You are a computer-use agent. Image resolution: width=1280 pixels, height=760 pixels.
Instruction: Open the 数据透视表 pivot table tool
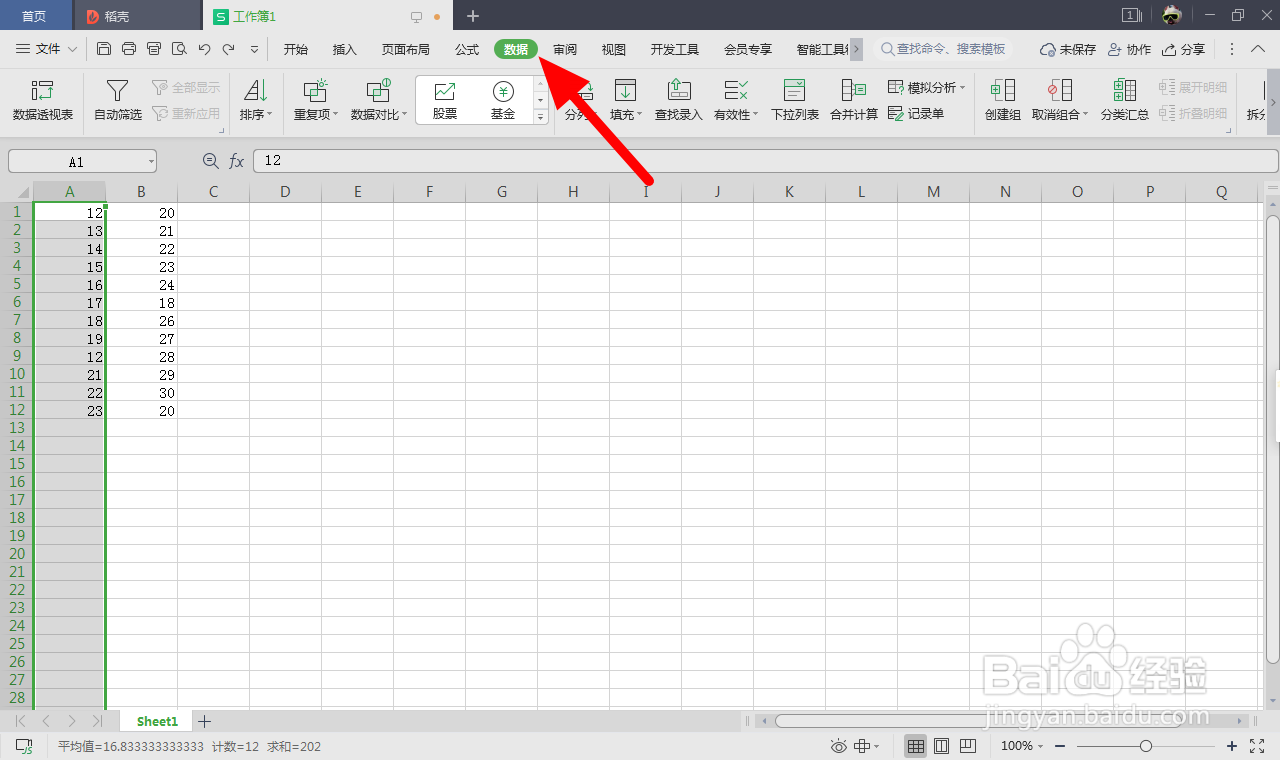coord(43,100)
